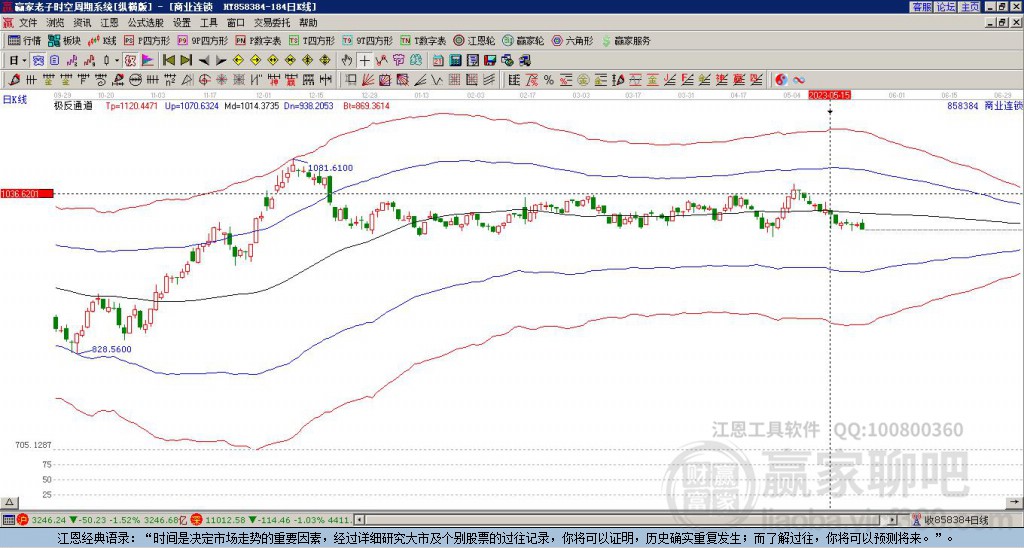Click the 论坛 forum button
Image resolution: width=1024 pixels, height=548 pixels.
pyautogui.click(x=945, y=6)
